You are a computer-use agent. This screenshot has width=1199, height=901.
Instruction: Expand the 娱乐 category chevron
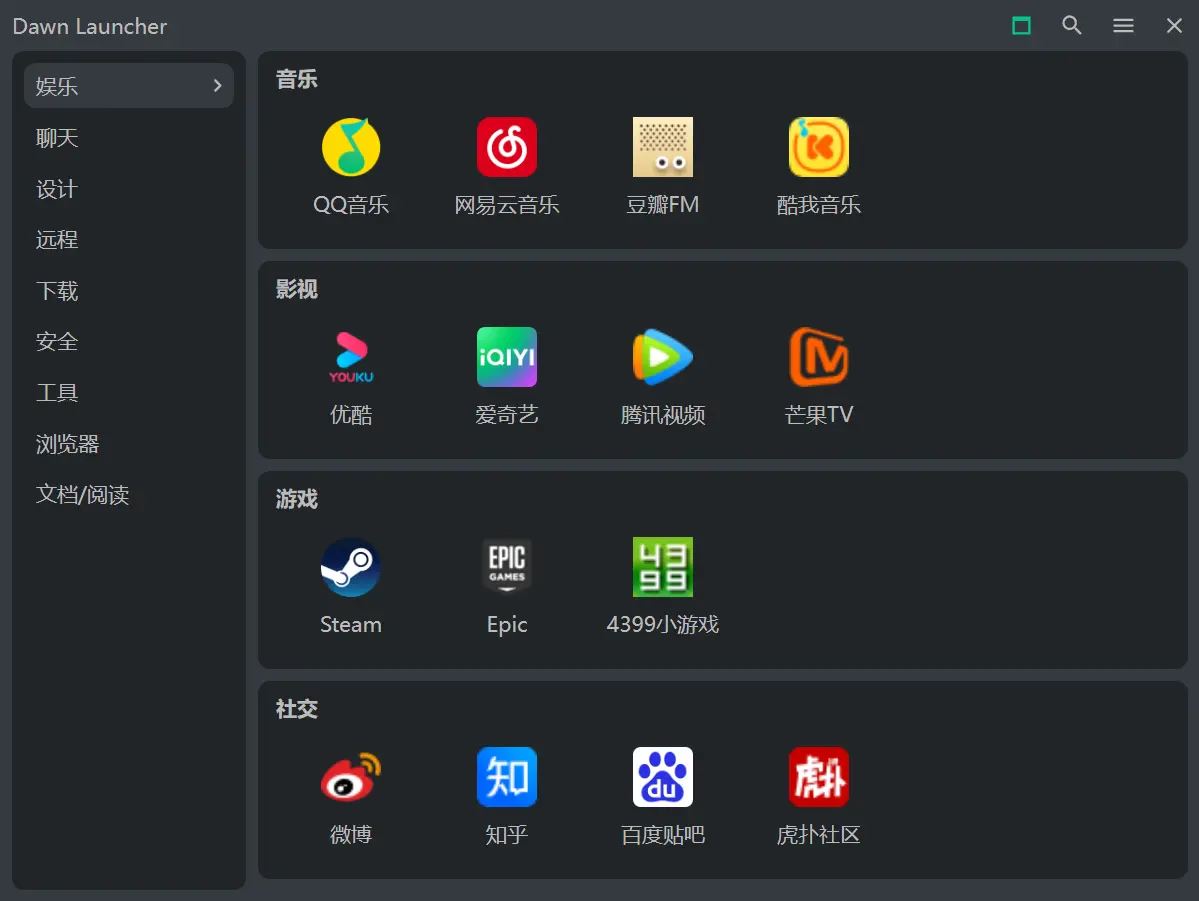tap(216, 86)
